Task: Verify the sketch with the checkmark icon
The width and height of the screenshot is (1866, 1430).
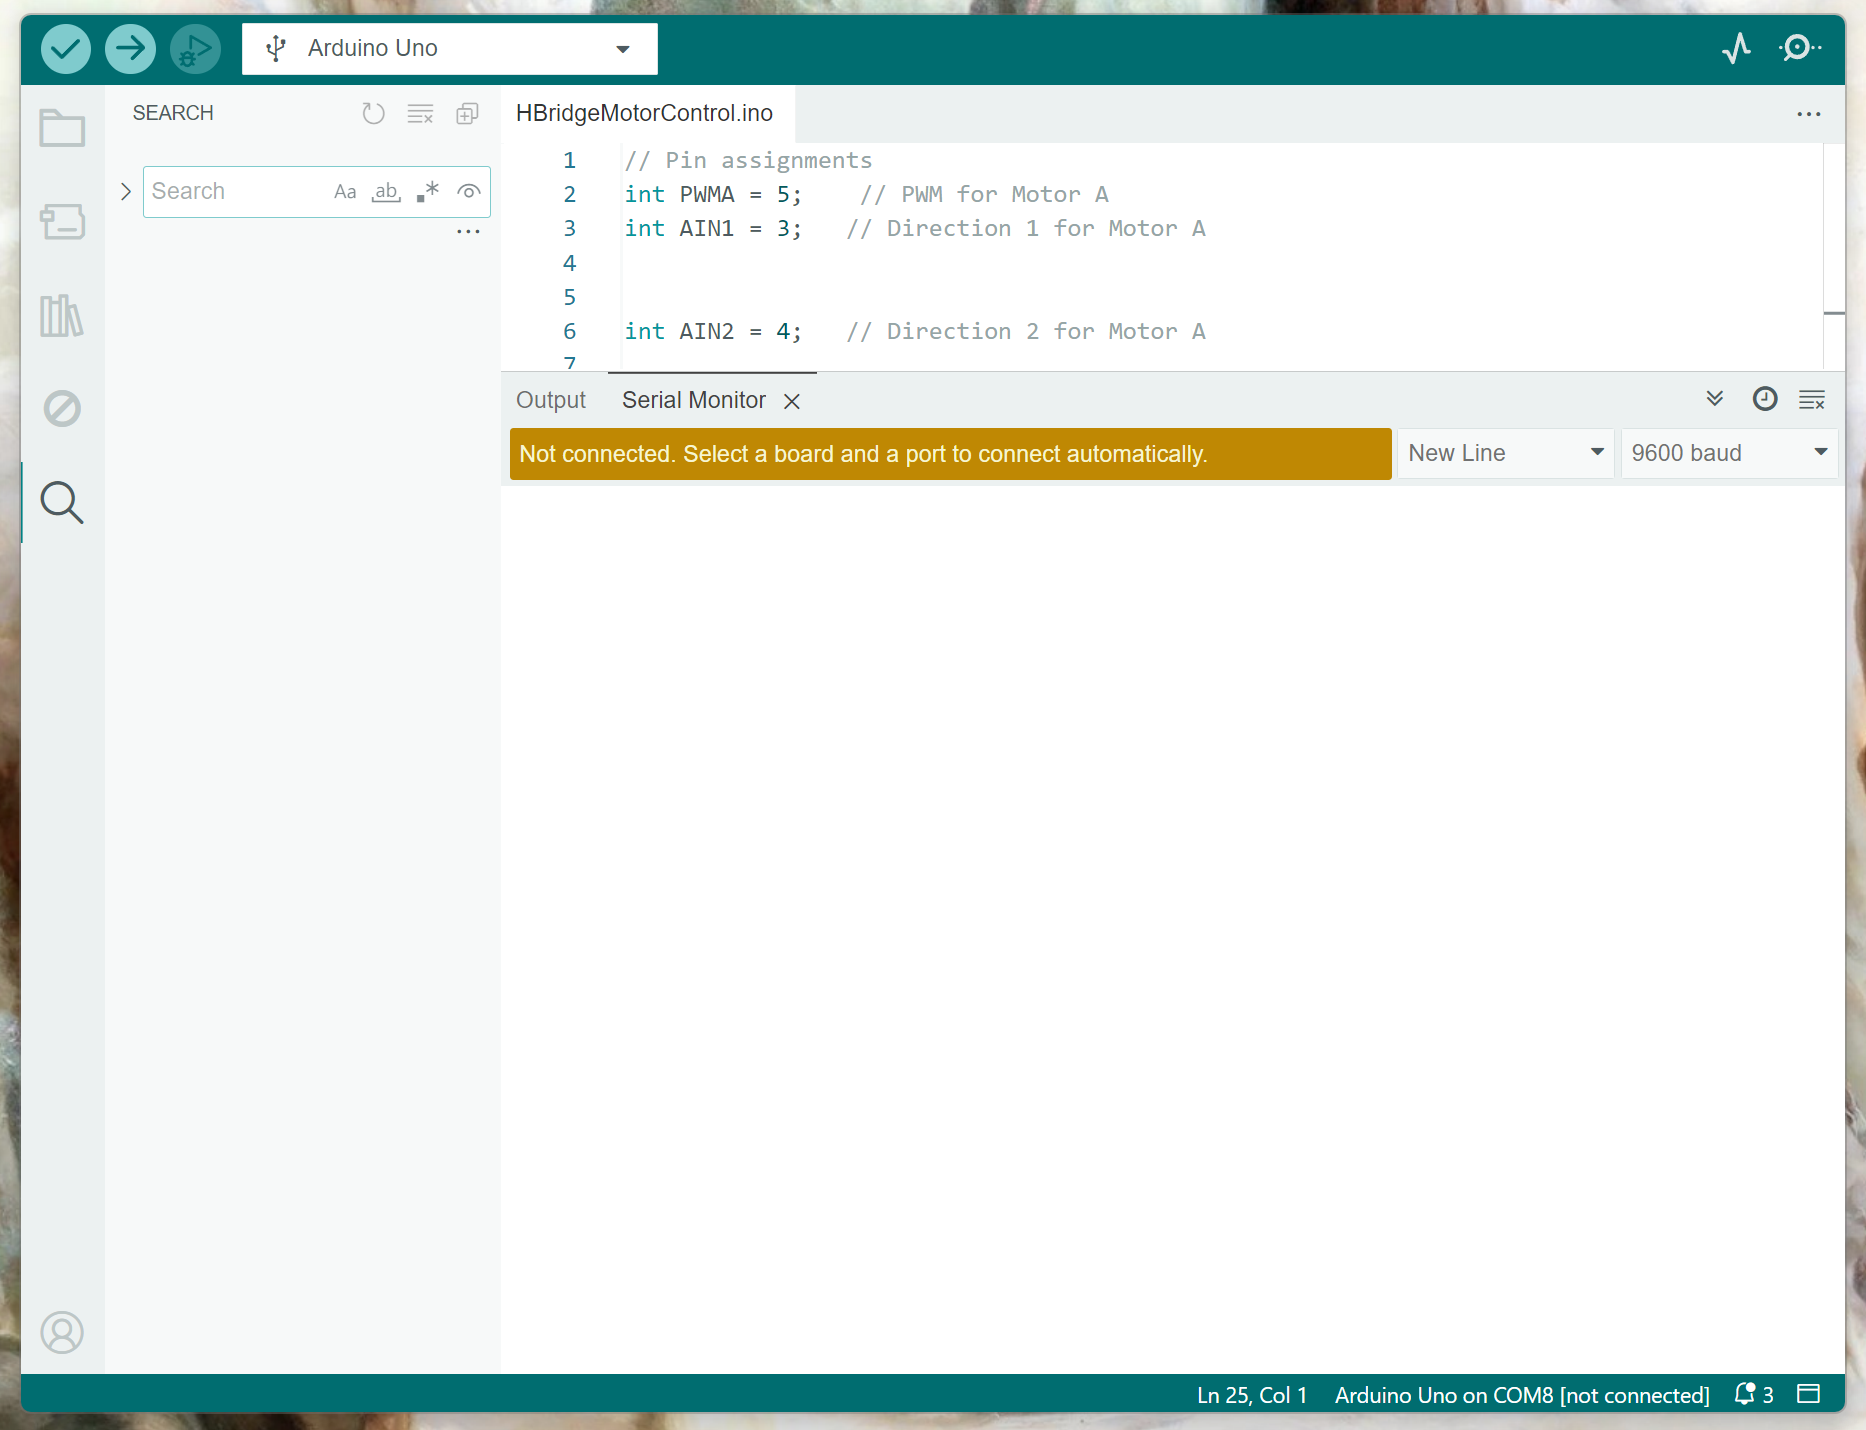Action: (65, 48)
